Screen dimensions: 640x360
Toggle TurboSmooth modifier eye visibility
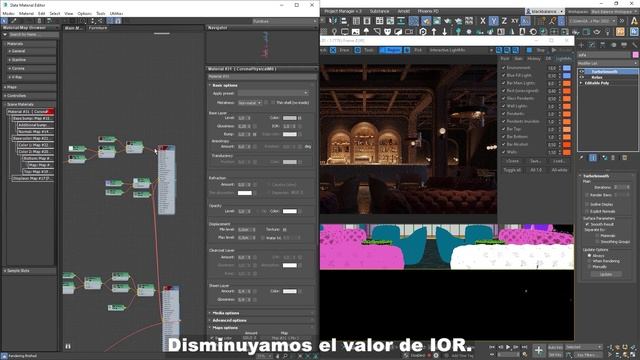coord(582,71)
